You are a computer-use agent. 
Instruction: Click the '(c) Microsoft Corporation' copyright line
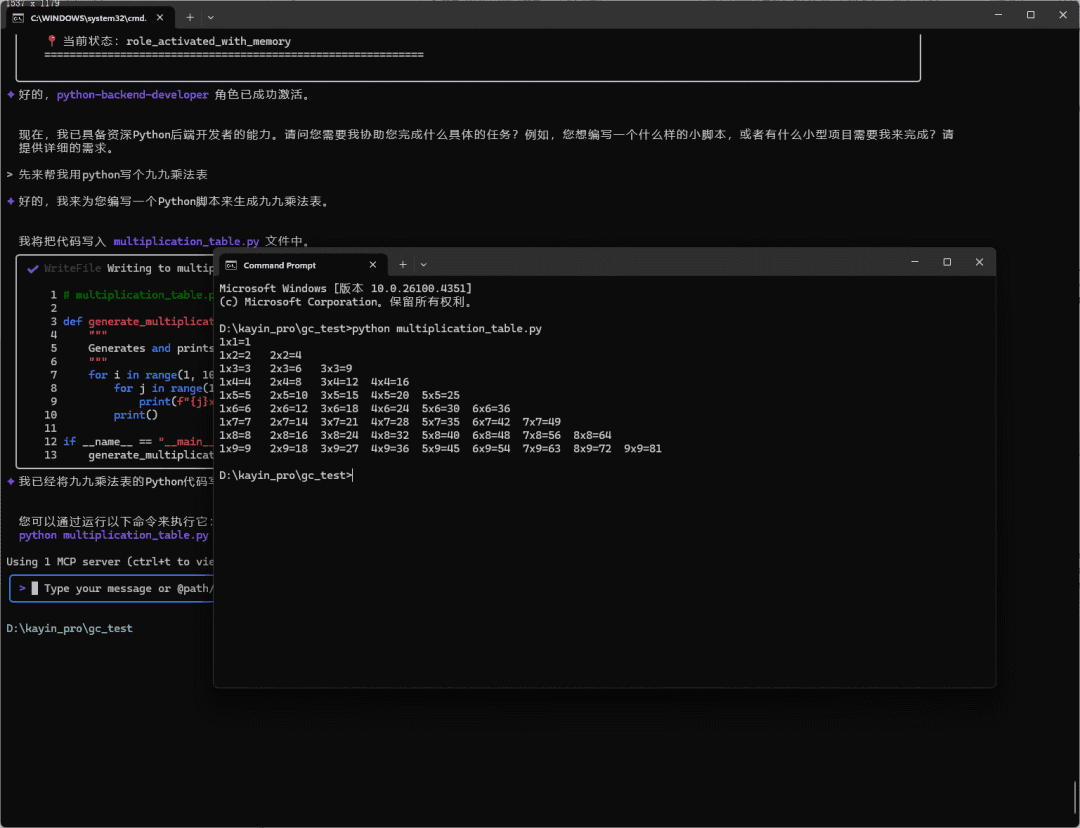(x=345, y=302)
